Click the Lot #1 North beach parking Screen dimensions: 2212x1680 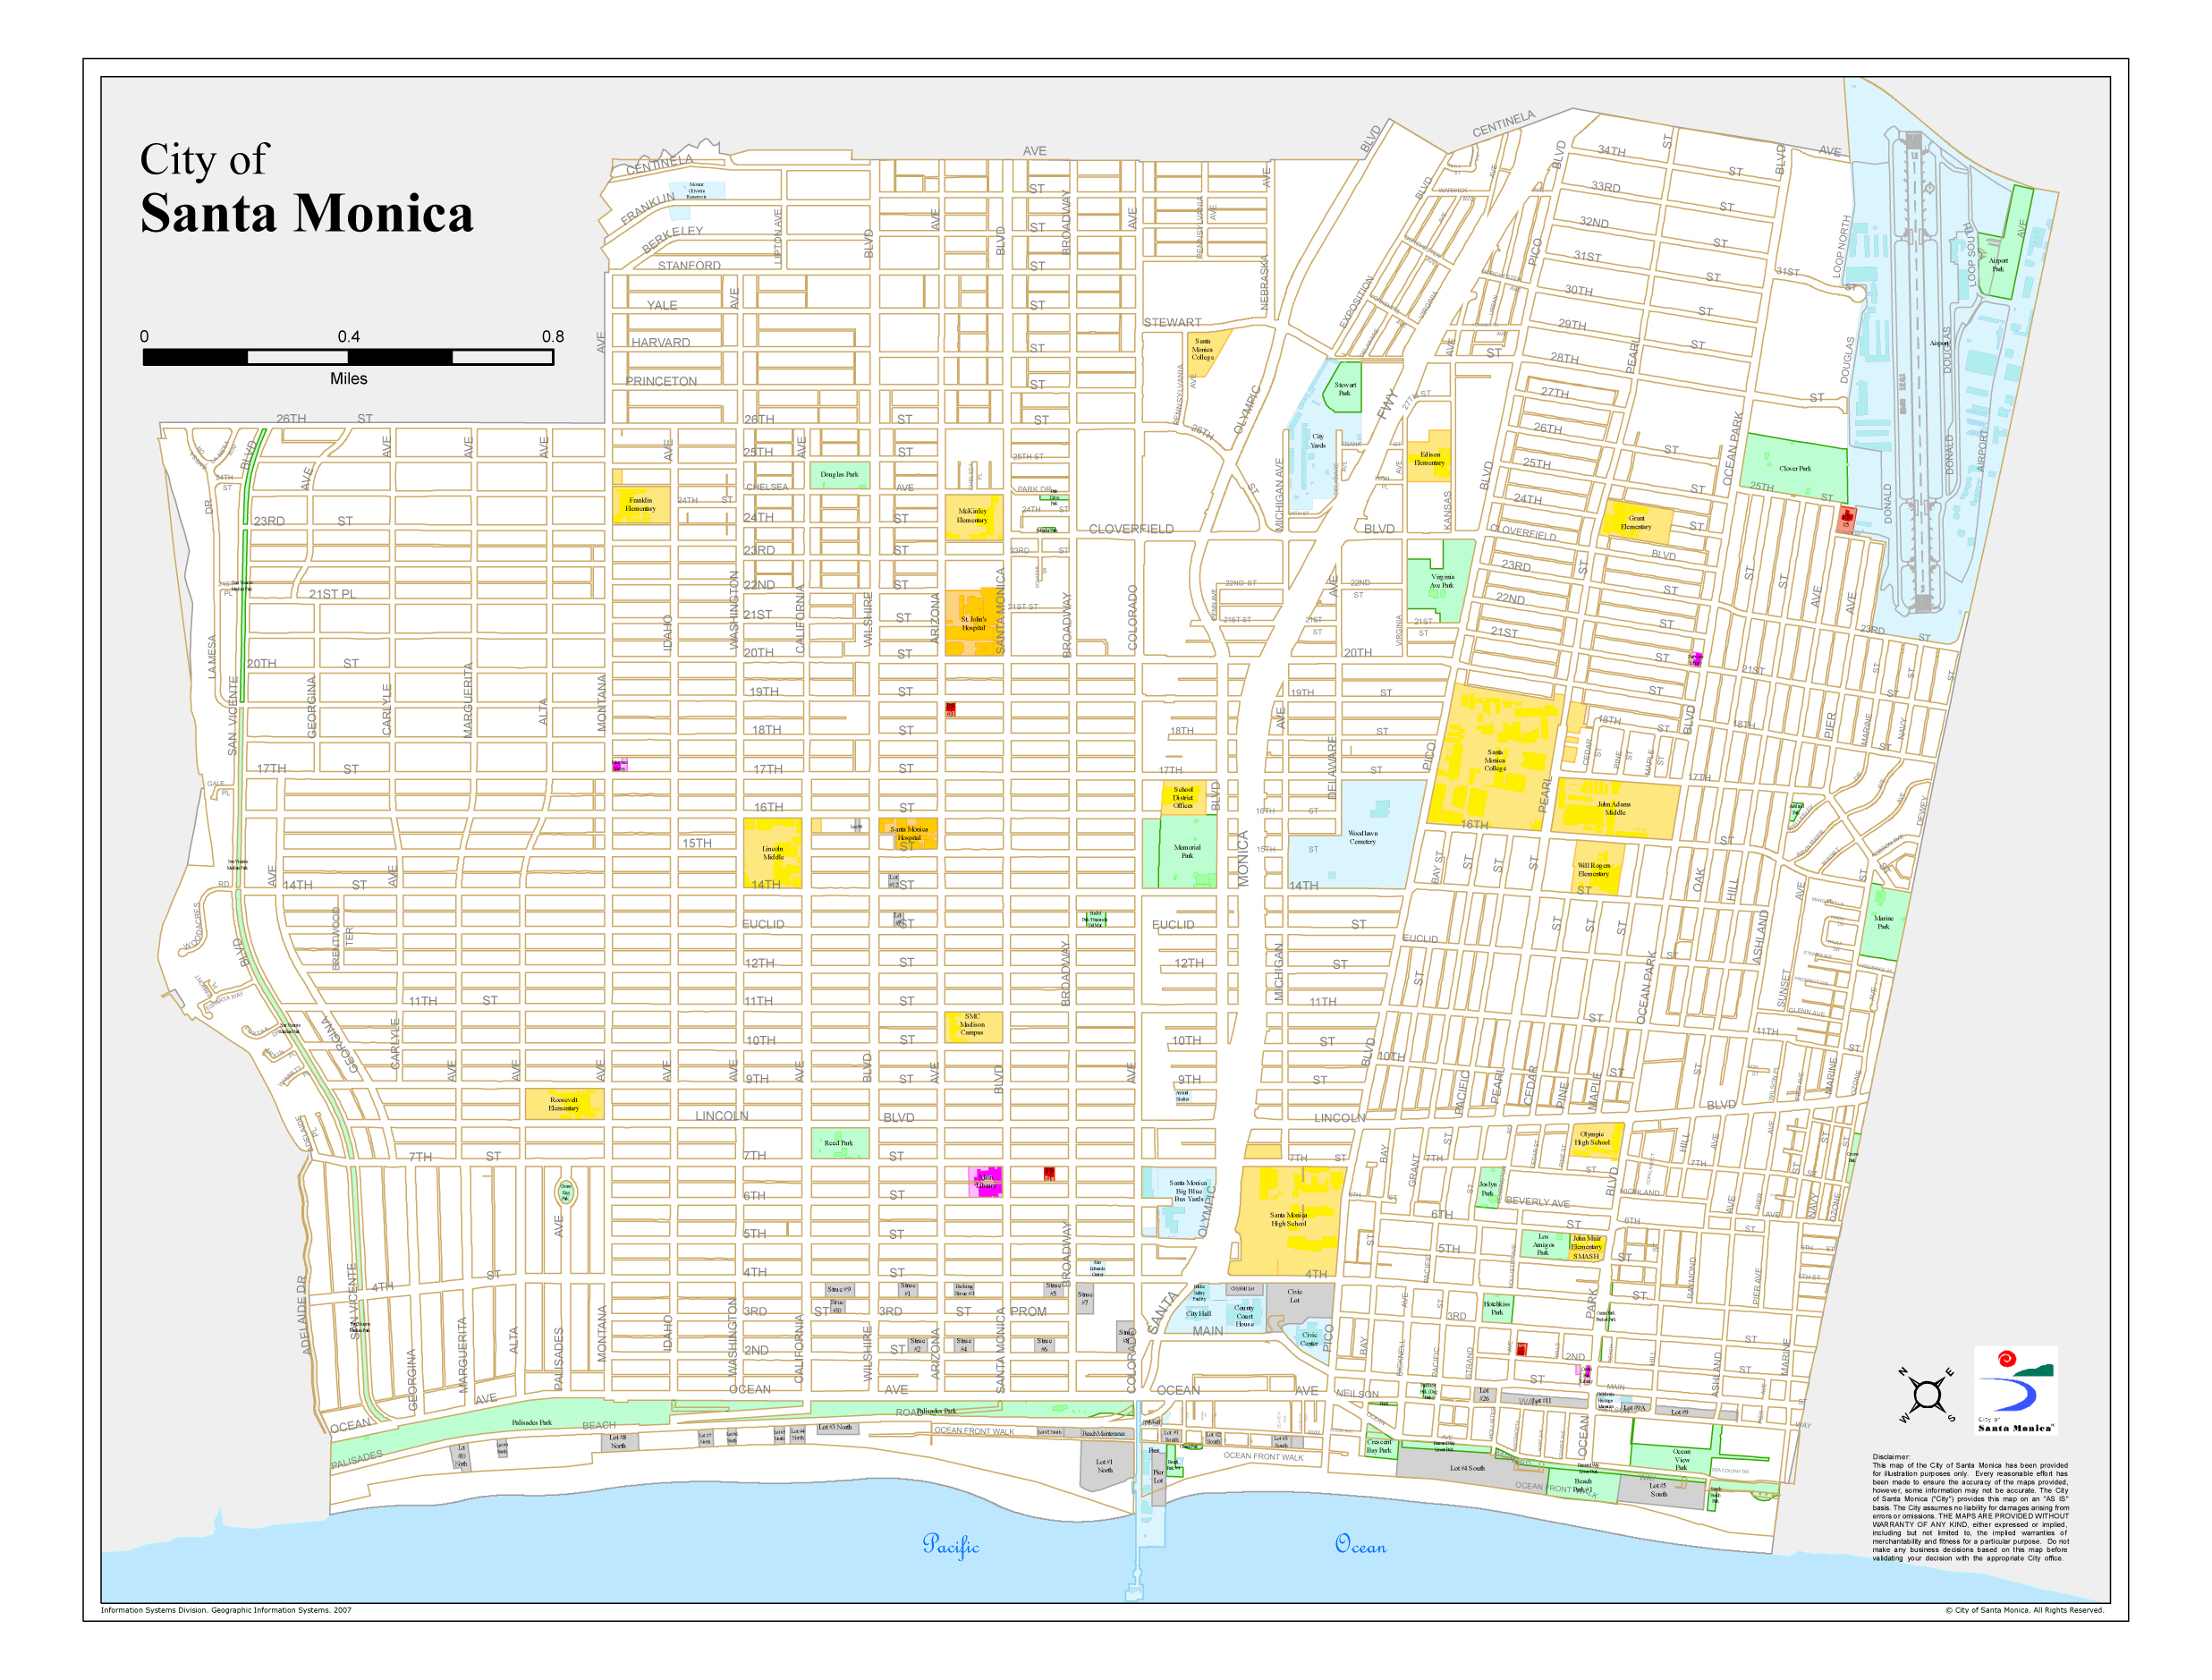[1105, 1468]
